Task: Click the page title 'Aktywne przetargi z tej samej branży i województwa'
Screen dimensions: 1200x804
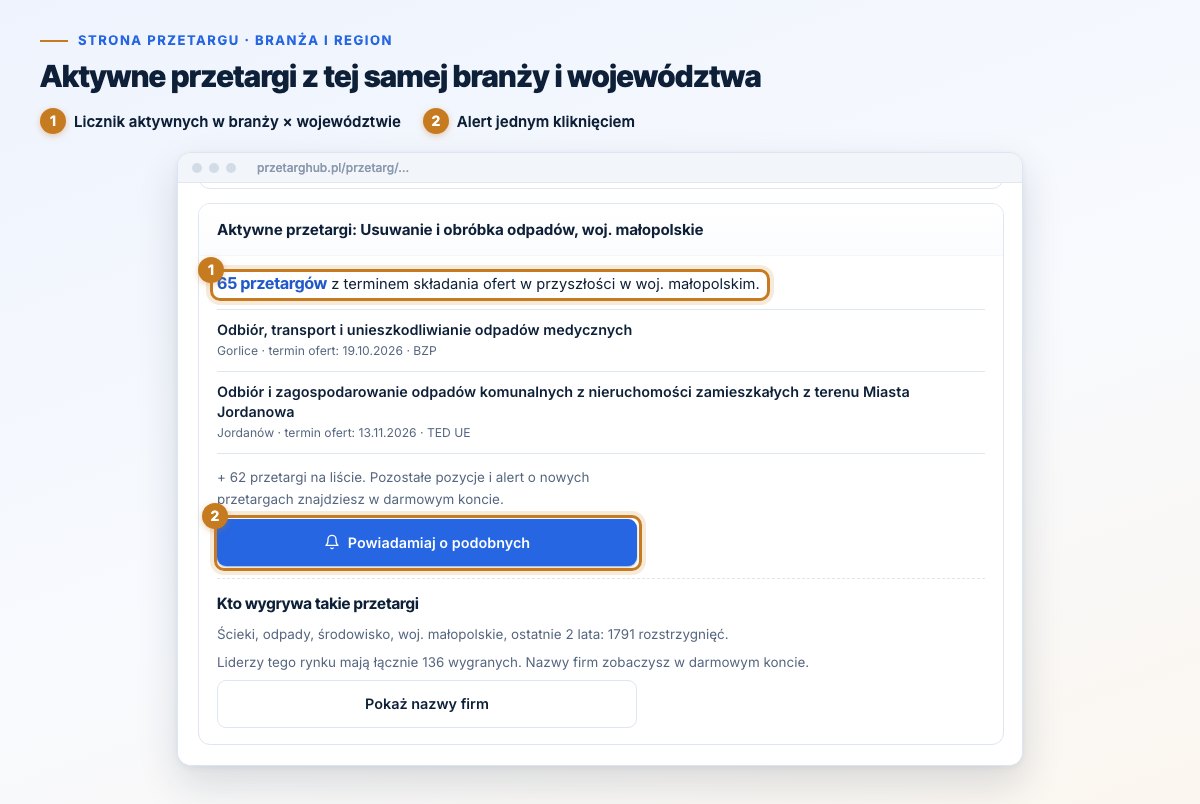Action: coord(400,76)
